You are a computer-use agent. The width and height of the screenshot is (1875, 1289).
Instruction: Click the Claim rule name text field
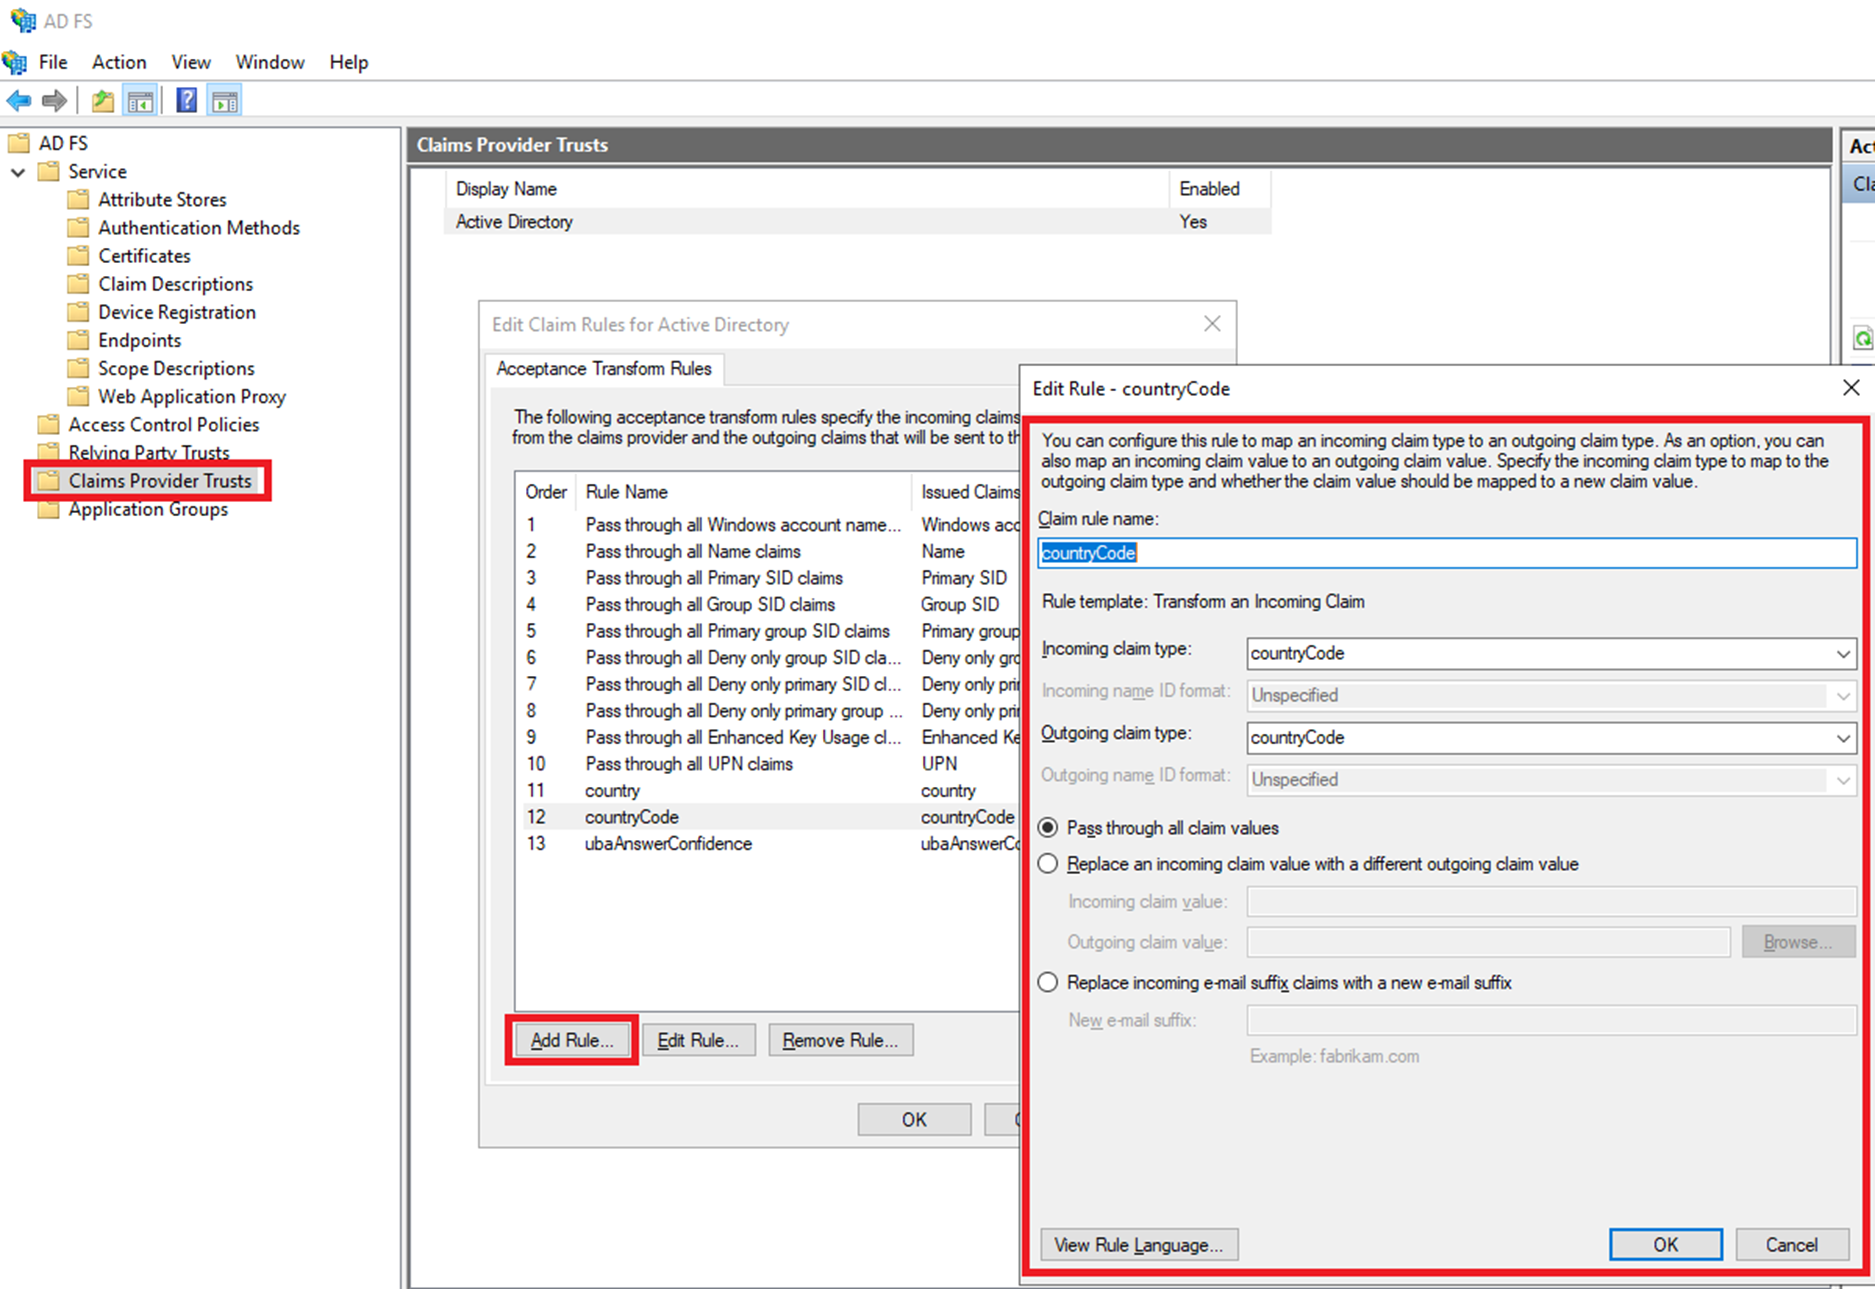1446,553
